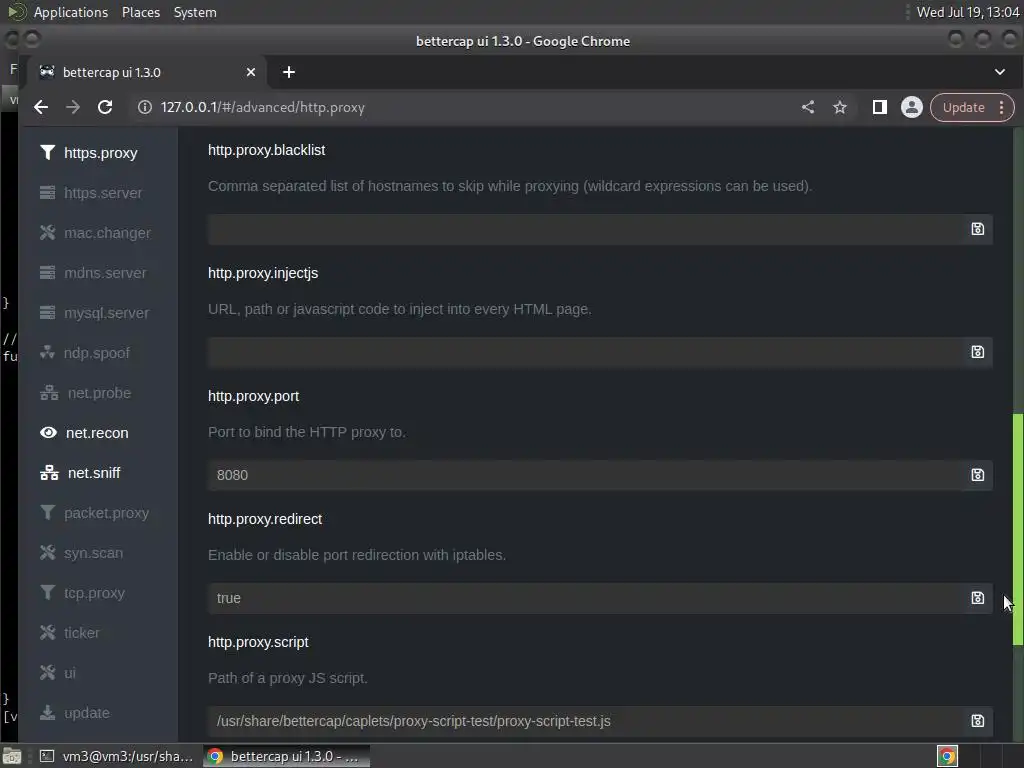1024x768 pixels.
Task: Open Chrome profile avatar
Action: [912, 107]
